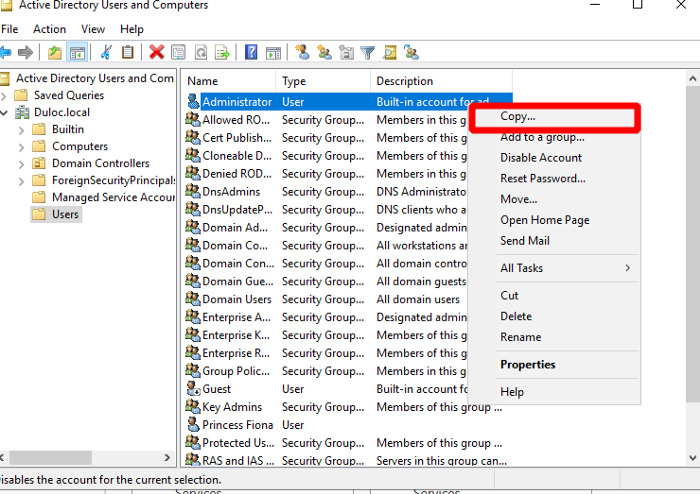
Task: Click the Refresh toolbar icon
Action: [x=201, y=53]
